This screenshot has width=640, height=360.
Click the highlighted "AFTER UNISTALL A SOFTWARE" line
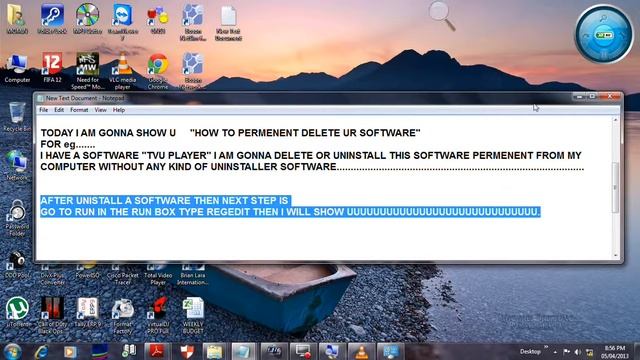[x=164, y=200]
